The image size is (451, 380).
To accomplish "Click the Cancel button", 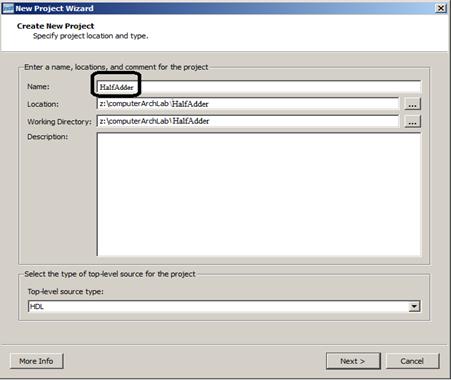I will [412, 361].
